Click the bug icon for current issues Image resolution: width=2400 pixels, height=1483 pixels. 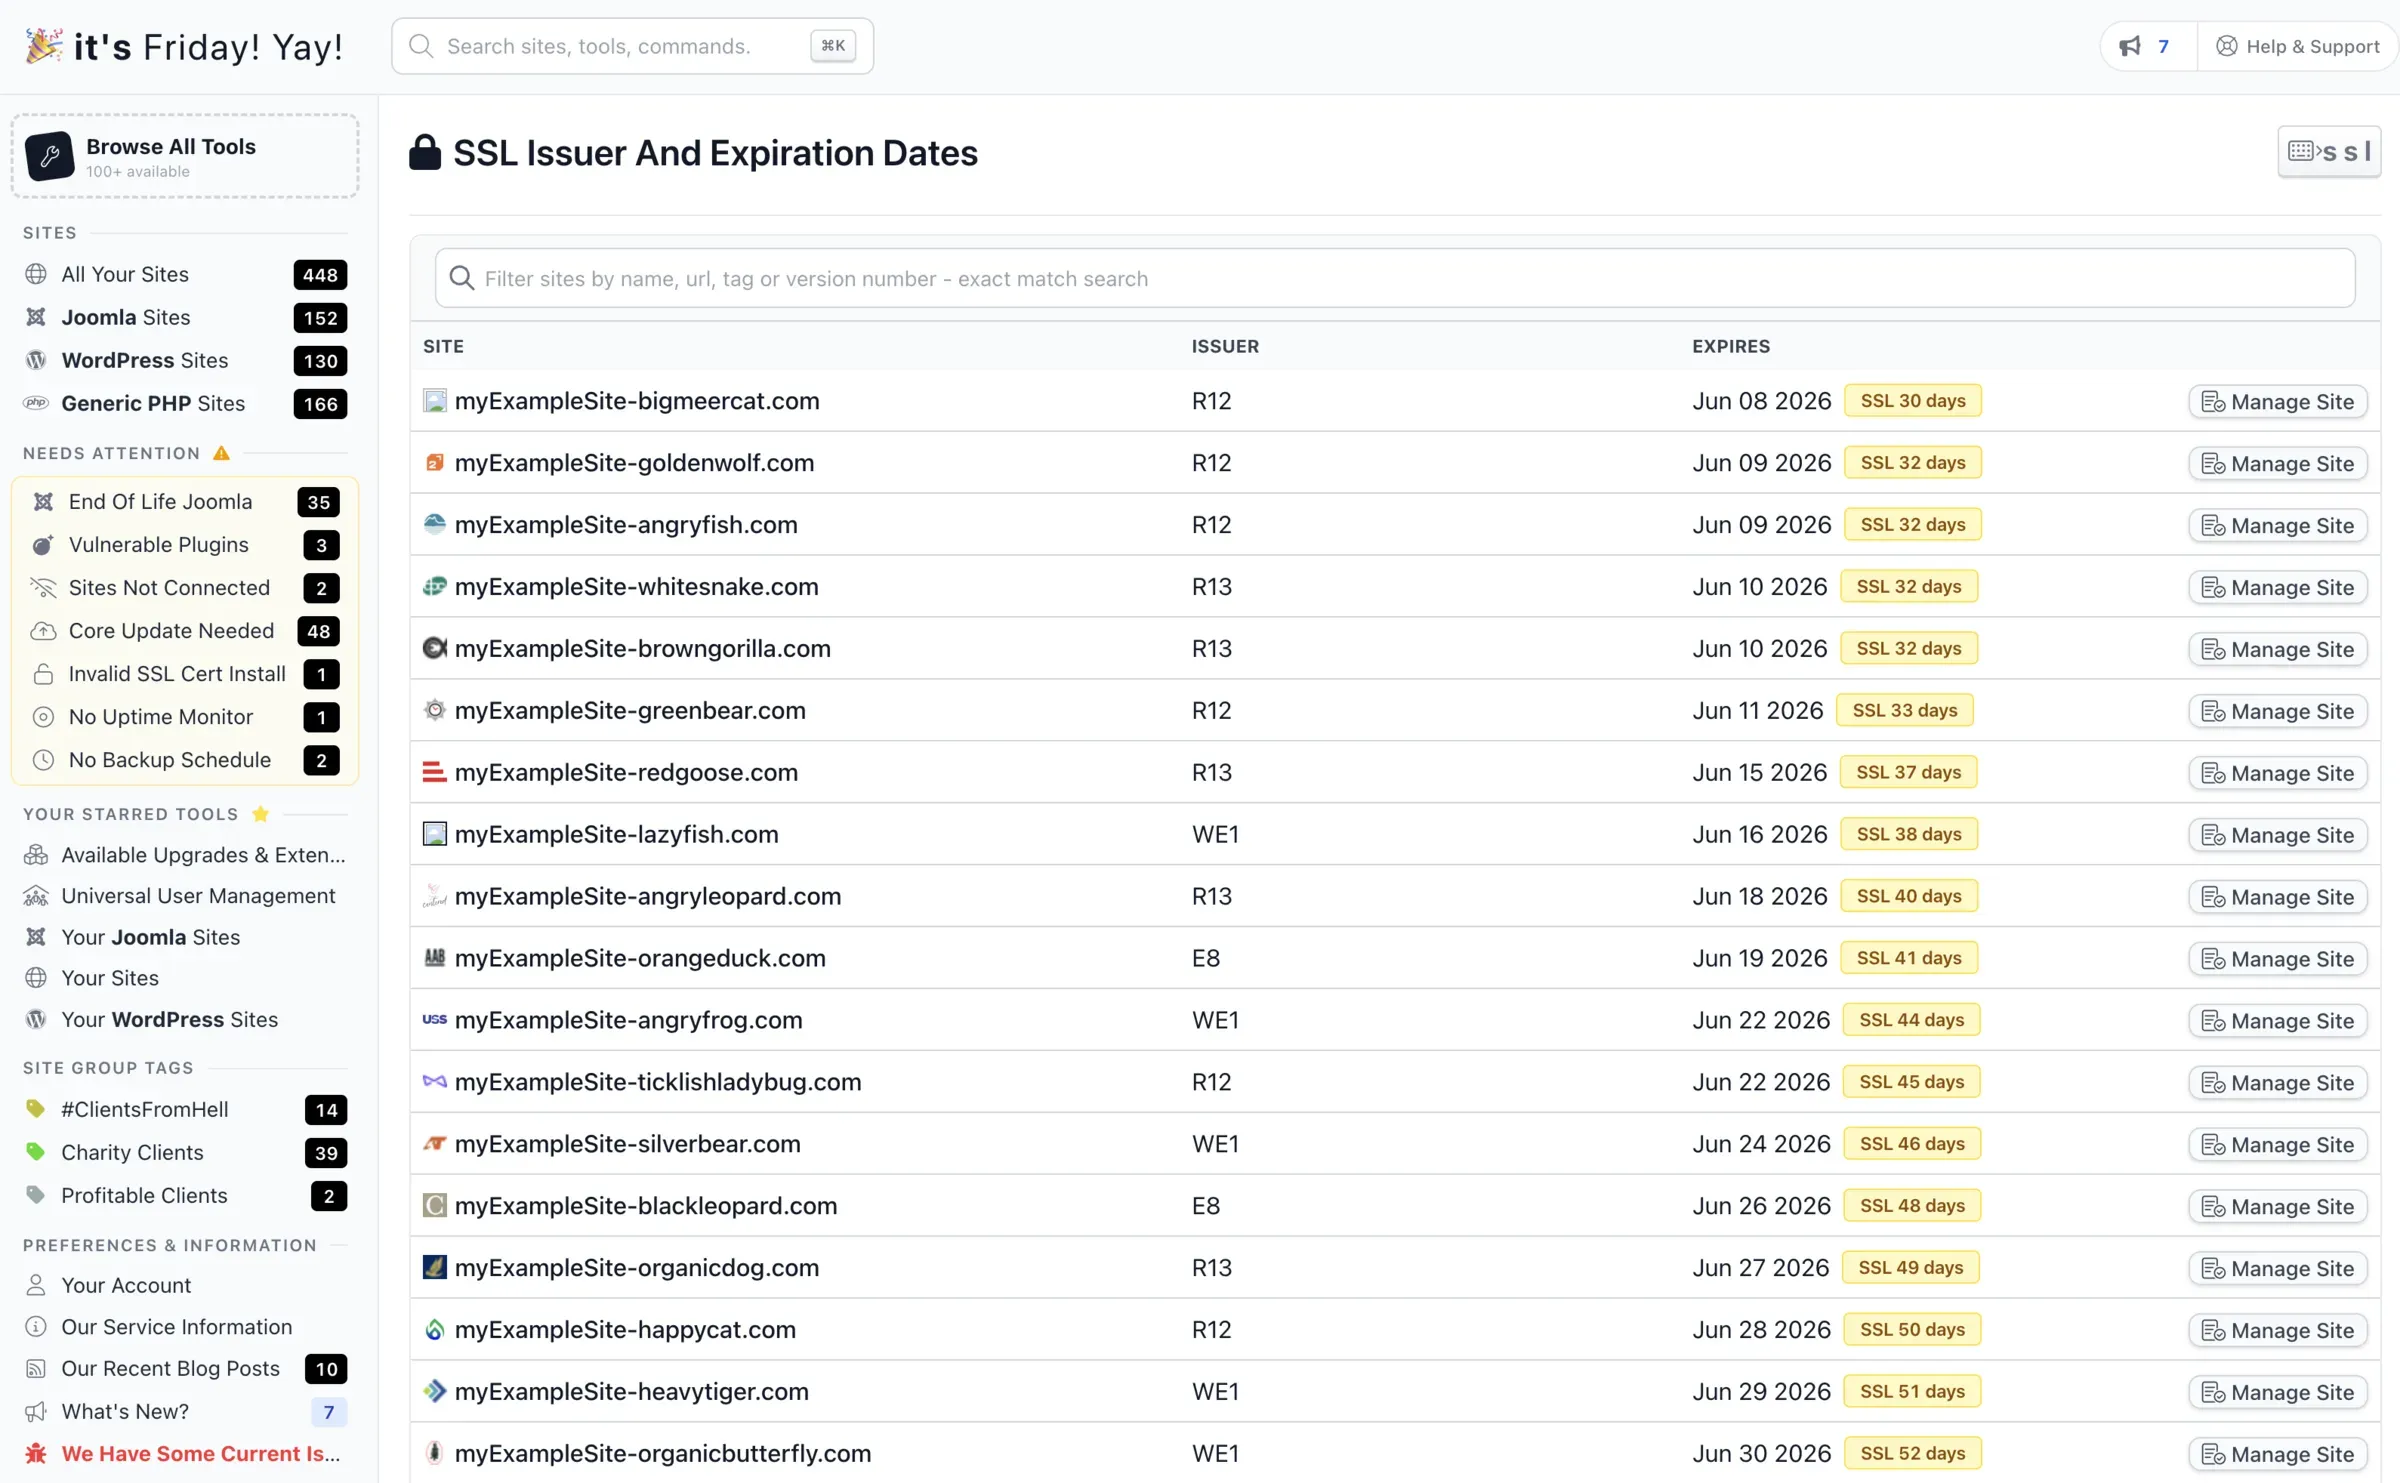pos(36,1454)
